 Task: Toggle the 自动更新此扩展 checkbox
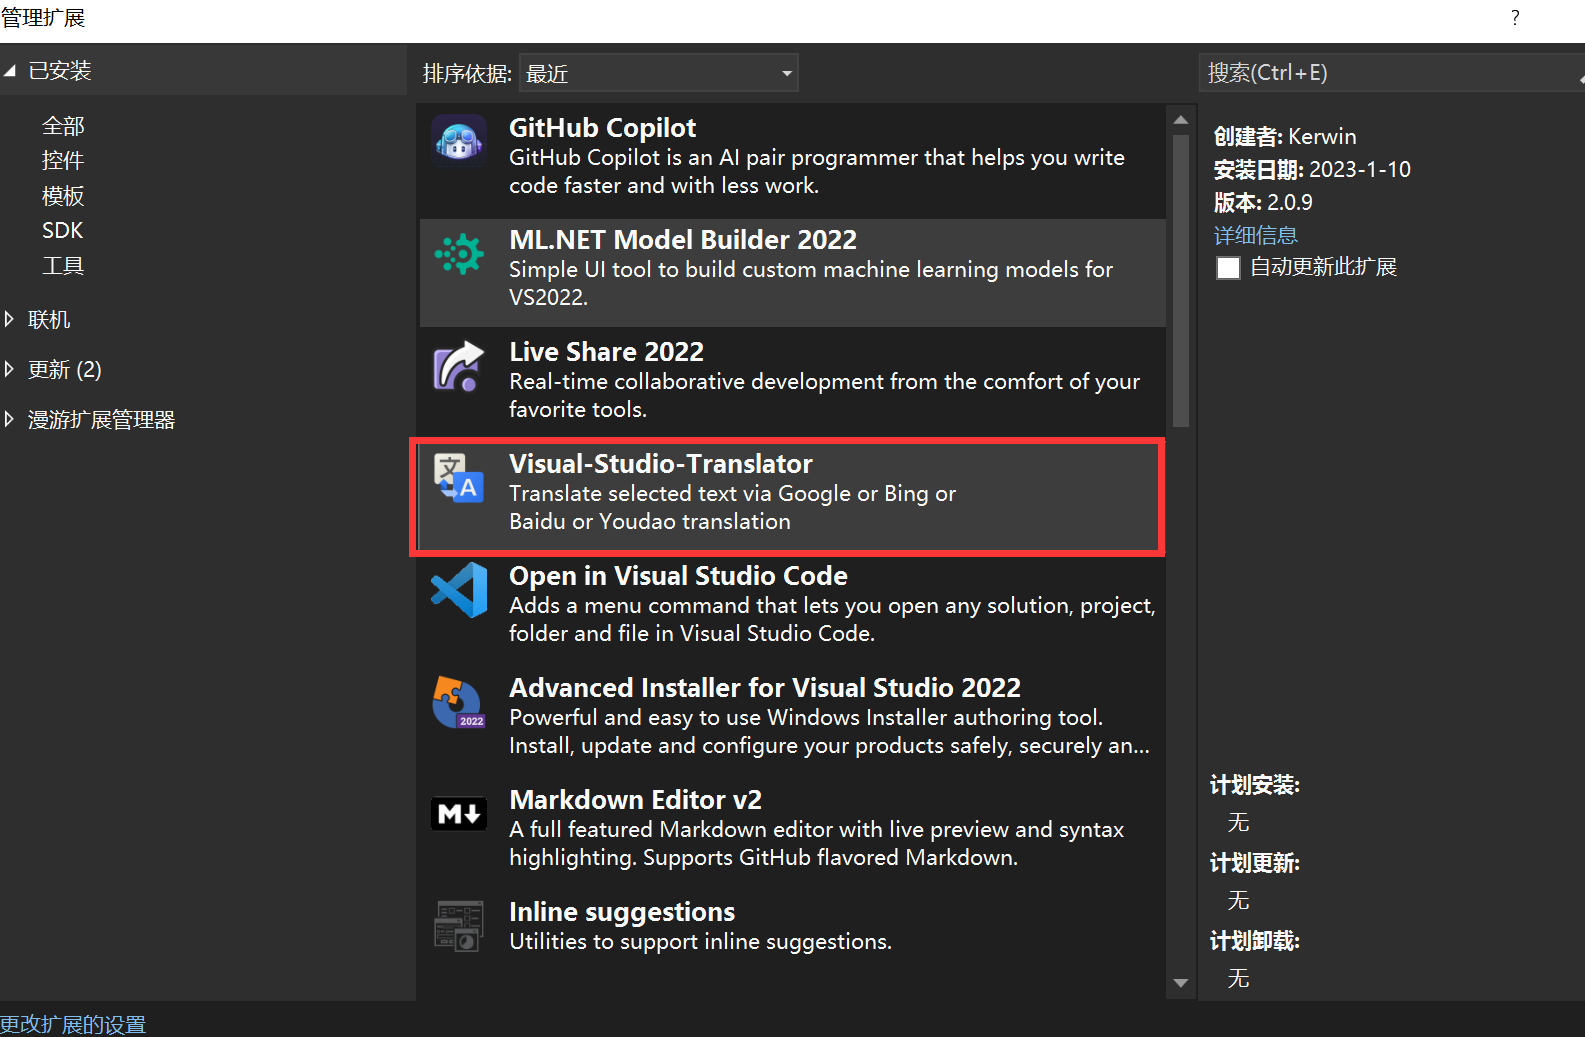[1228, 268]
